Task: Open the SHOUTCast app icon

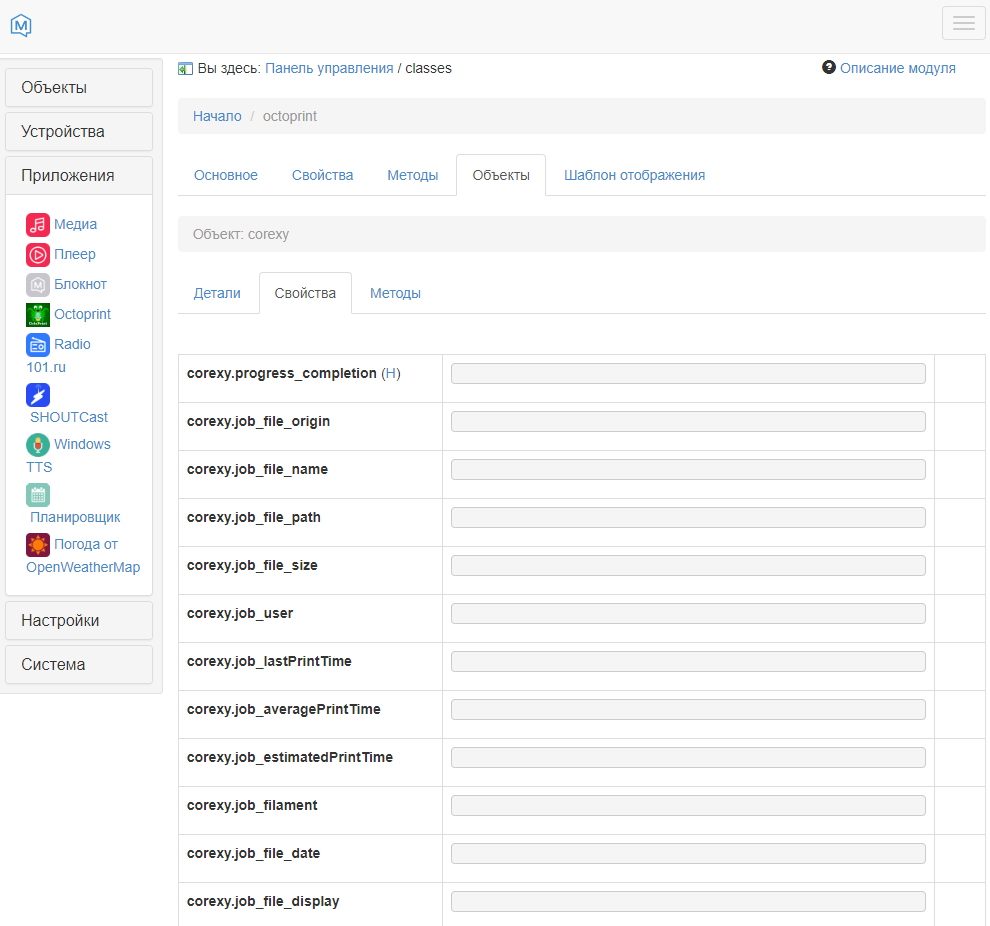Action: (x=38, y=395)
